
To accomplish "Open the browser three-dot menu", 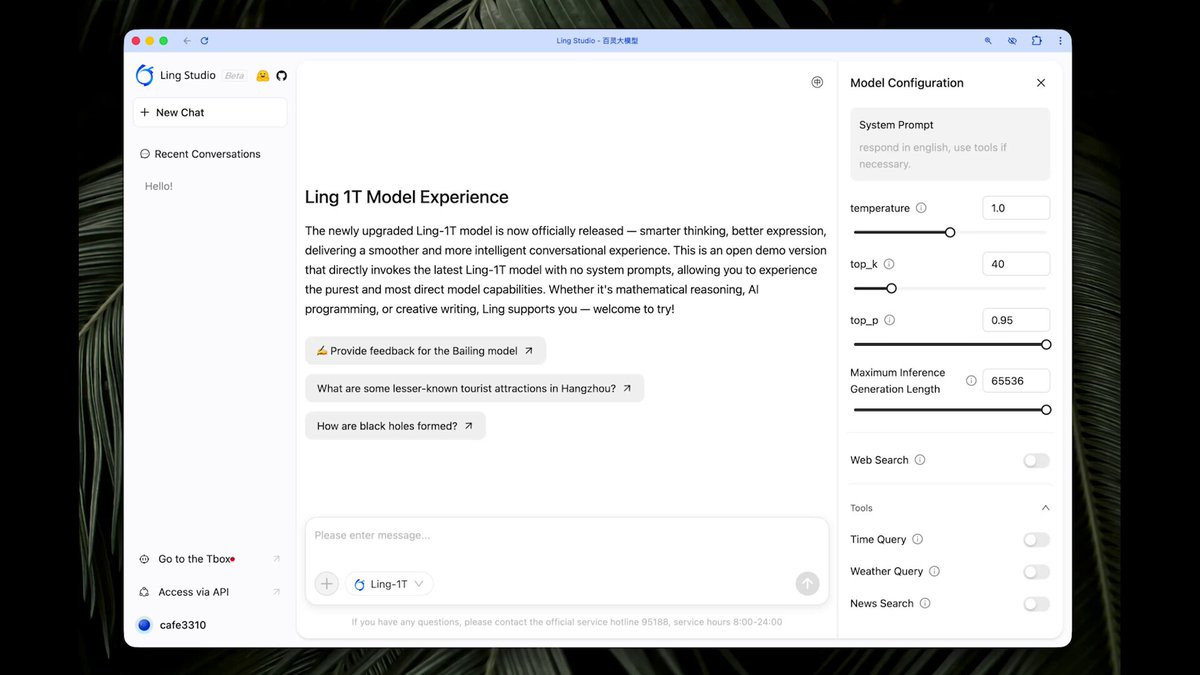I will click(x=1059, y=41).
